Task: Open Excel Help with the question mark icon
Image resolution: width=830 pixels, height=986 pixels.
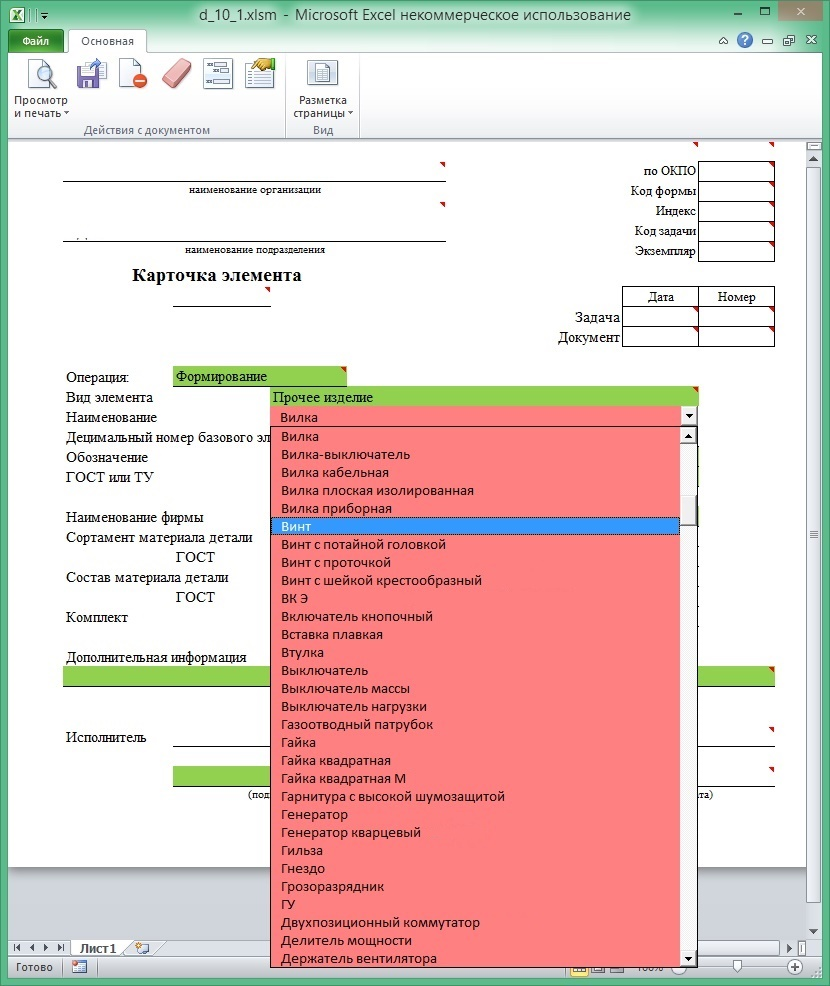Action: (745, 40)
